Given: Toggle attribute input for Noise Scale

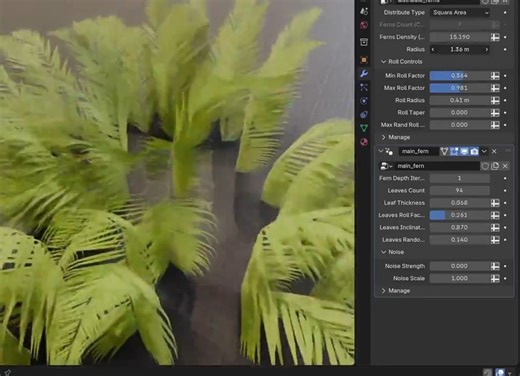Looking at the screenshot, I should pos(495,279).
